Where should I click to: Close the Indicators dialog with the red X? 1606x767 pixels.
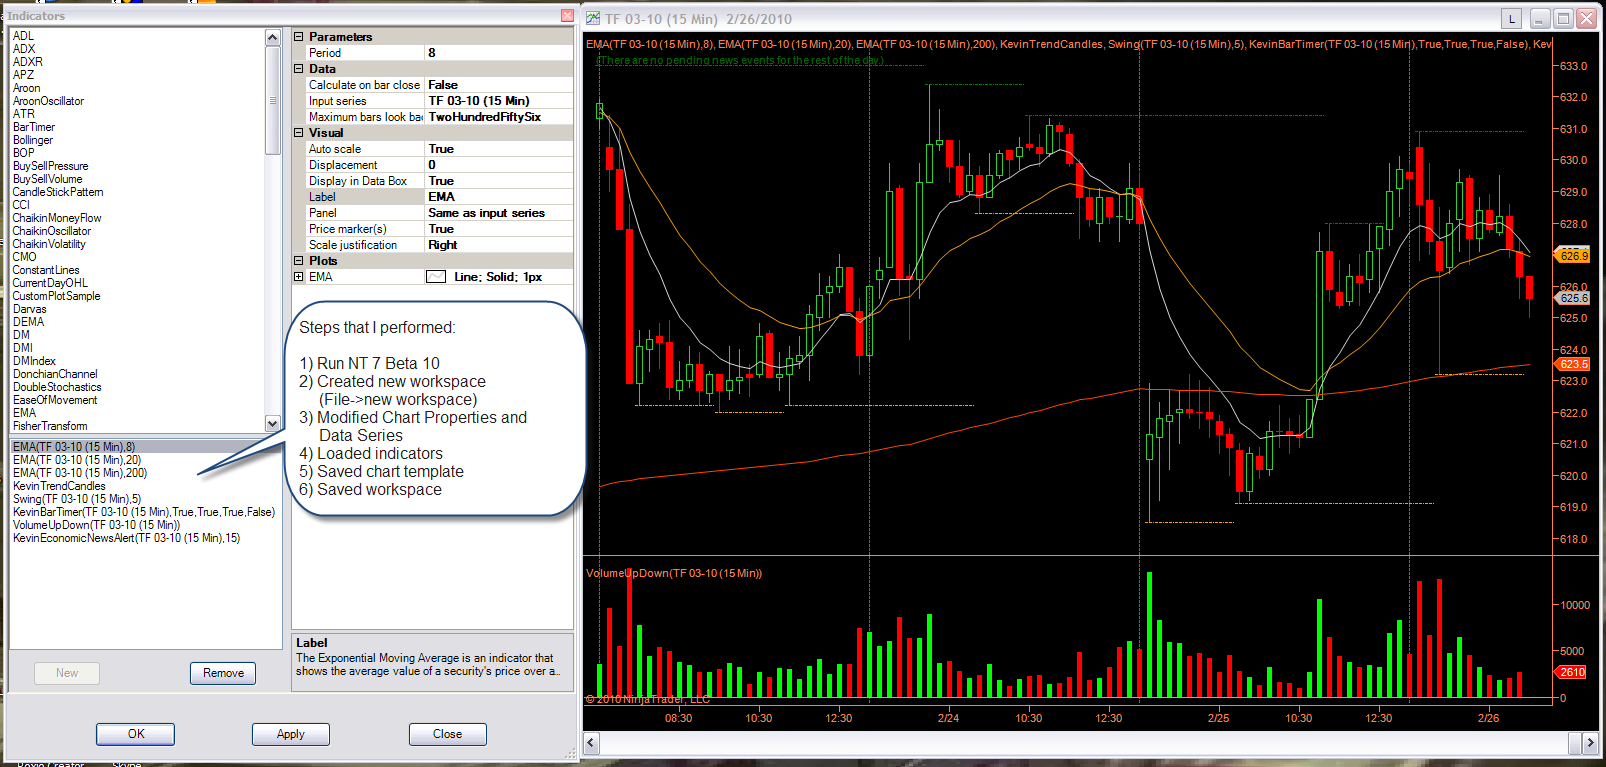[567, 15]
